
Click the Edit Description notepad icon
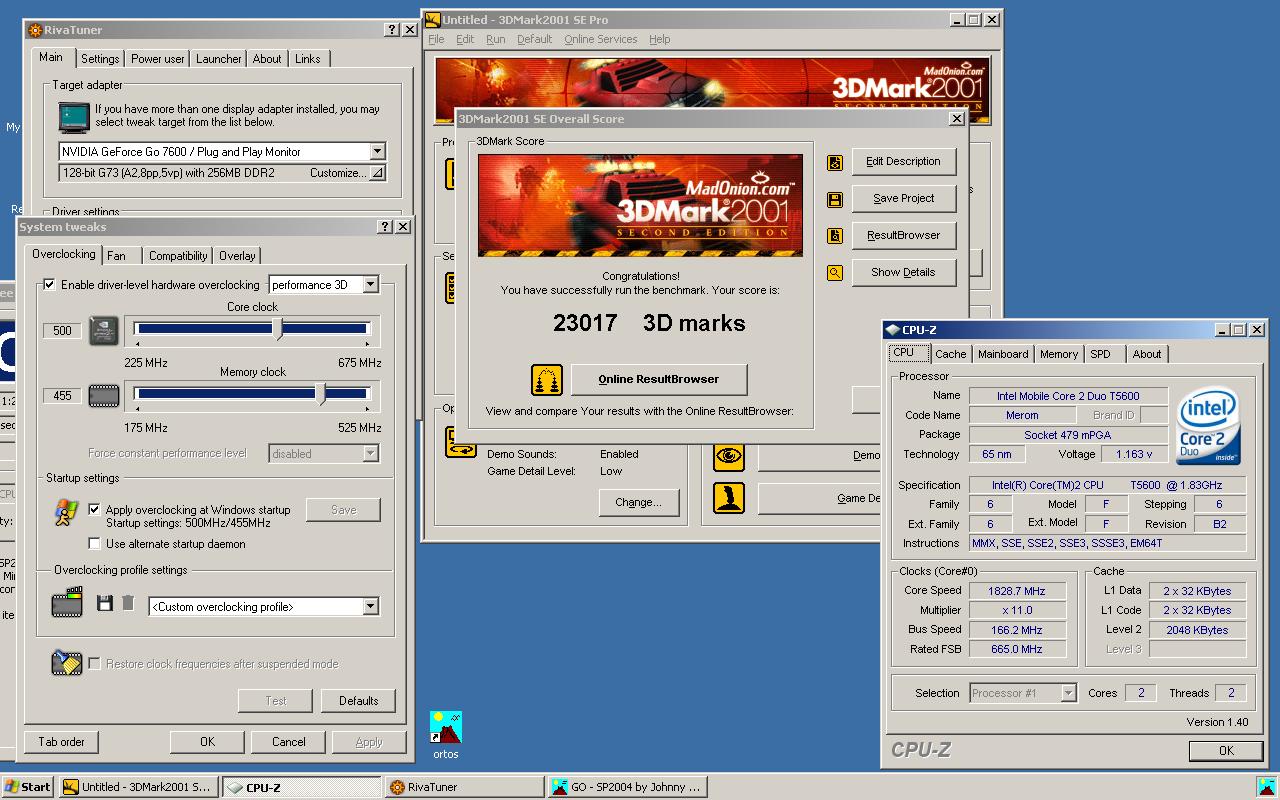pyautogui.click(x=835, y=162)
